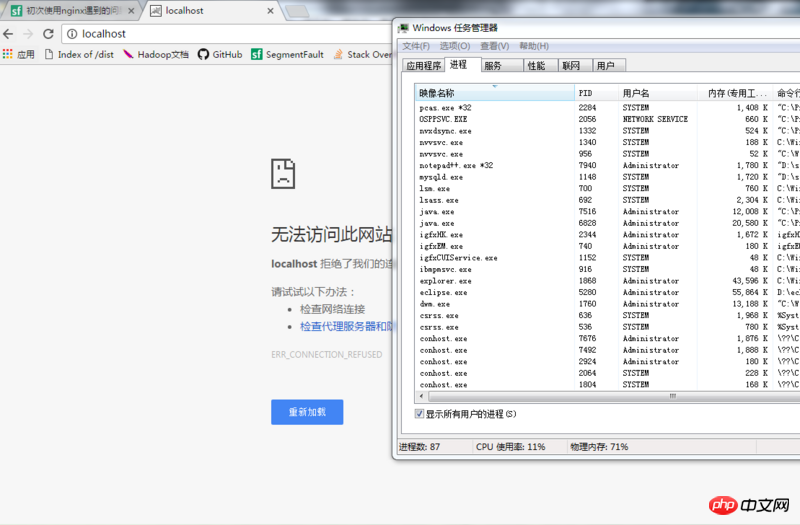Open the 文件(F) menu in Task Manager
The image size is (800, 525).
click(x=416, y=46)
